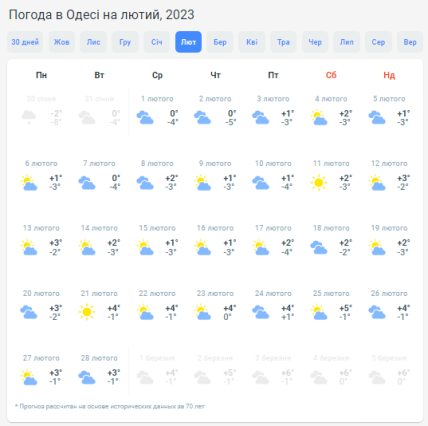This screenshot has width=428, height=426.
Task: Click partly sunny icon for 6 лютого
Action: 29,182
